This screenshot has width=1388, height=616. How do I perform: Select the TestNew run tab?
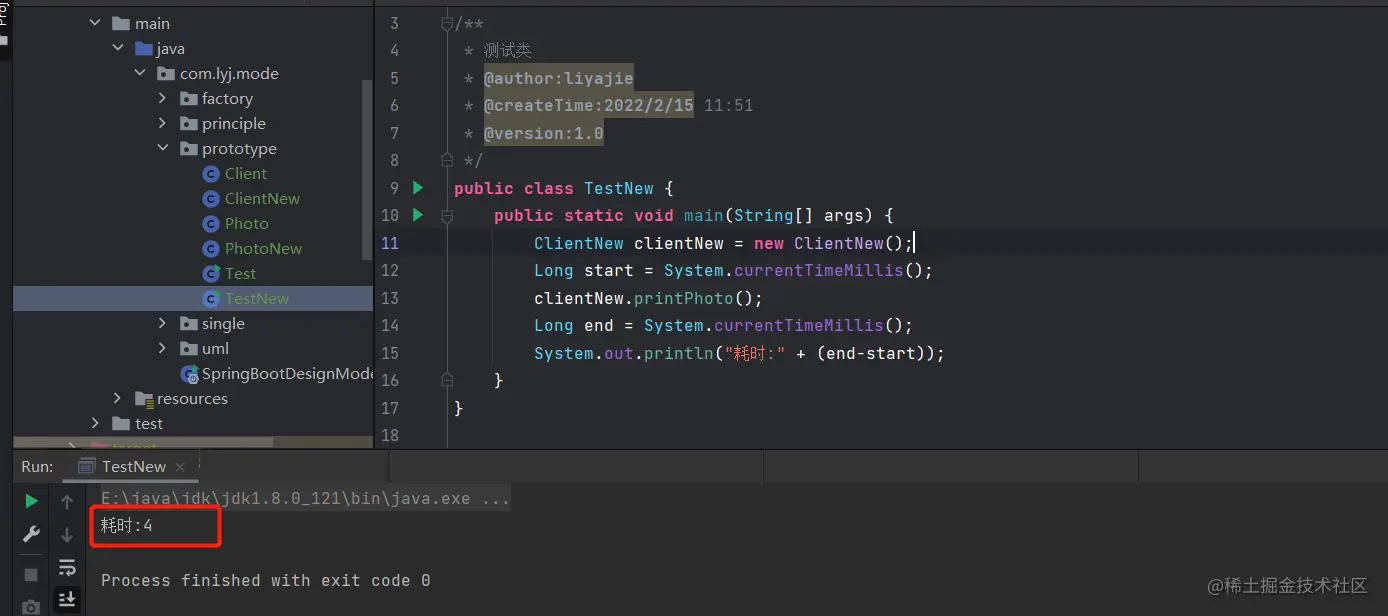click(133, 467)
